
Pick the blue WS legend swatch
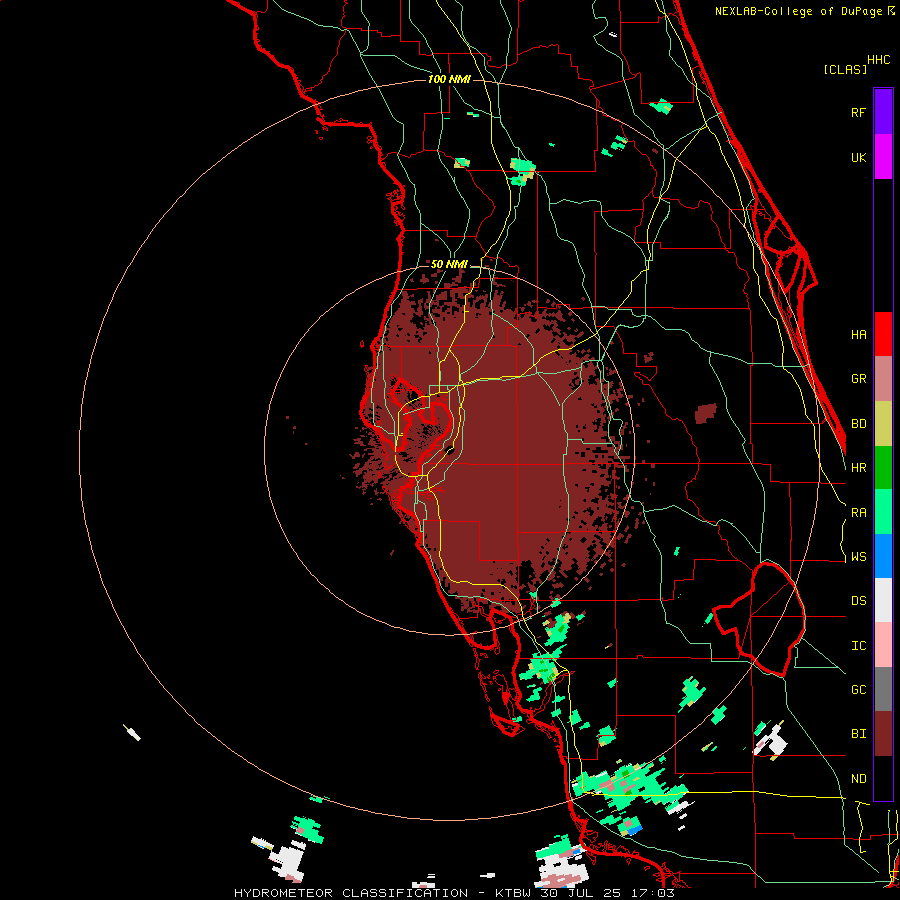coord(883,556)
